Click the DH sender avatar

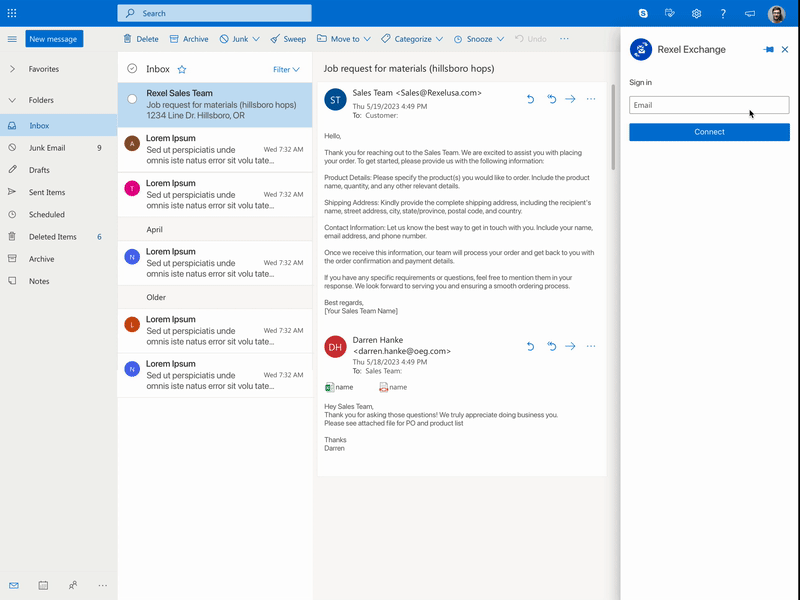coord(335,347)
